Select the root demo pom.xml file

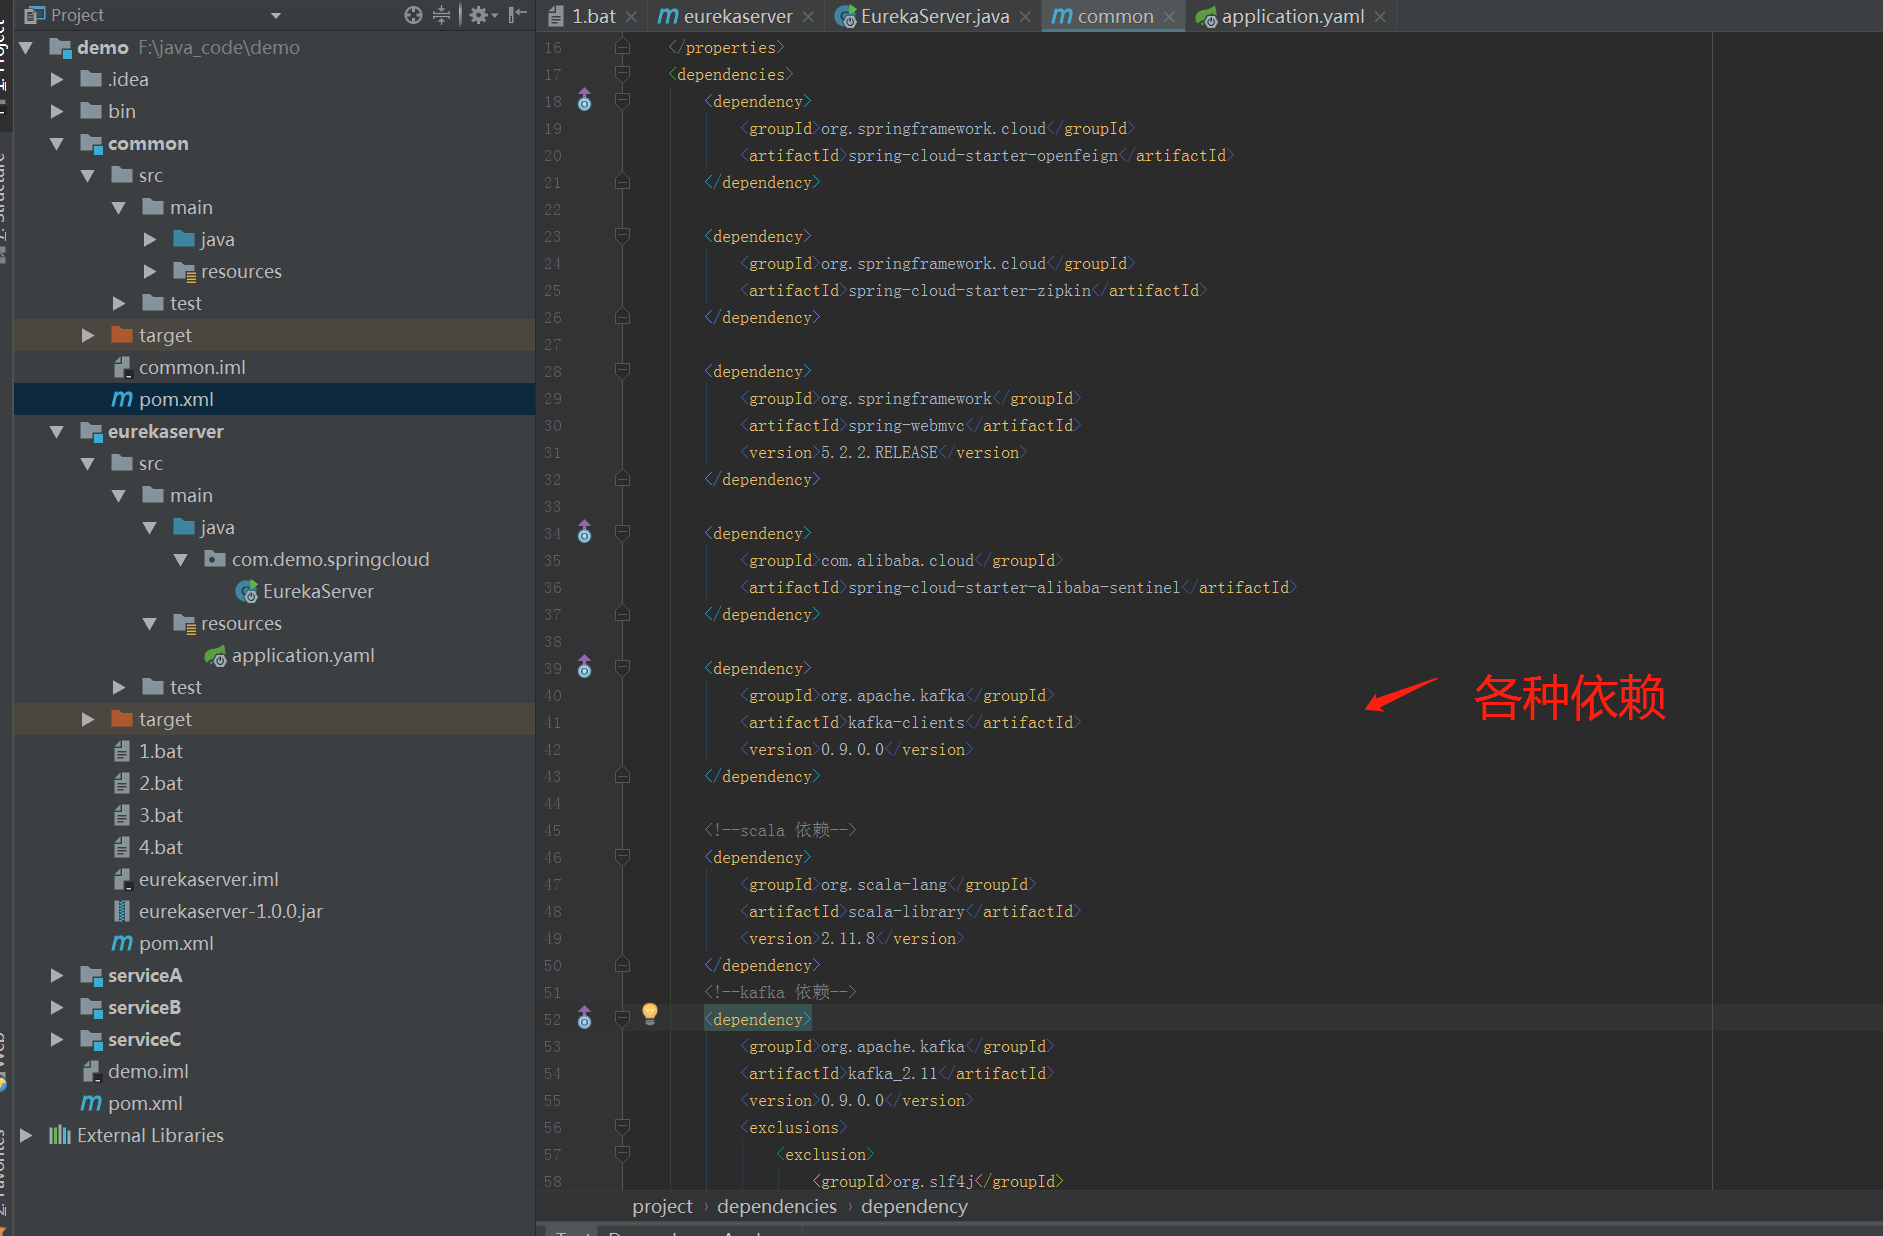coord(132,1103)
